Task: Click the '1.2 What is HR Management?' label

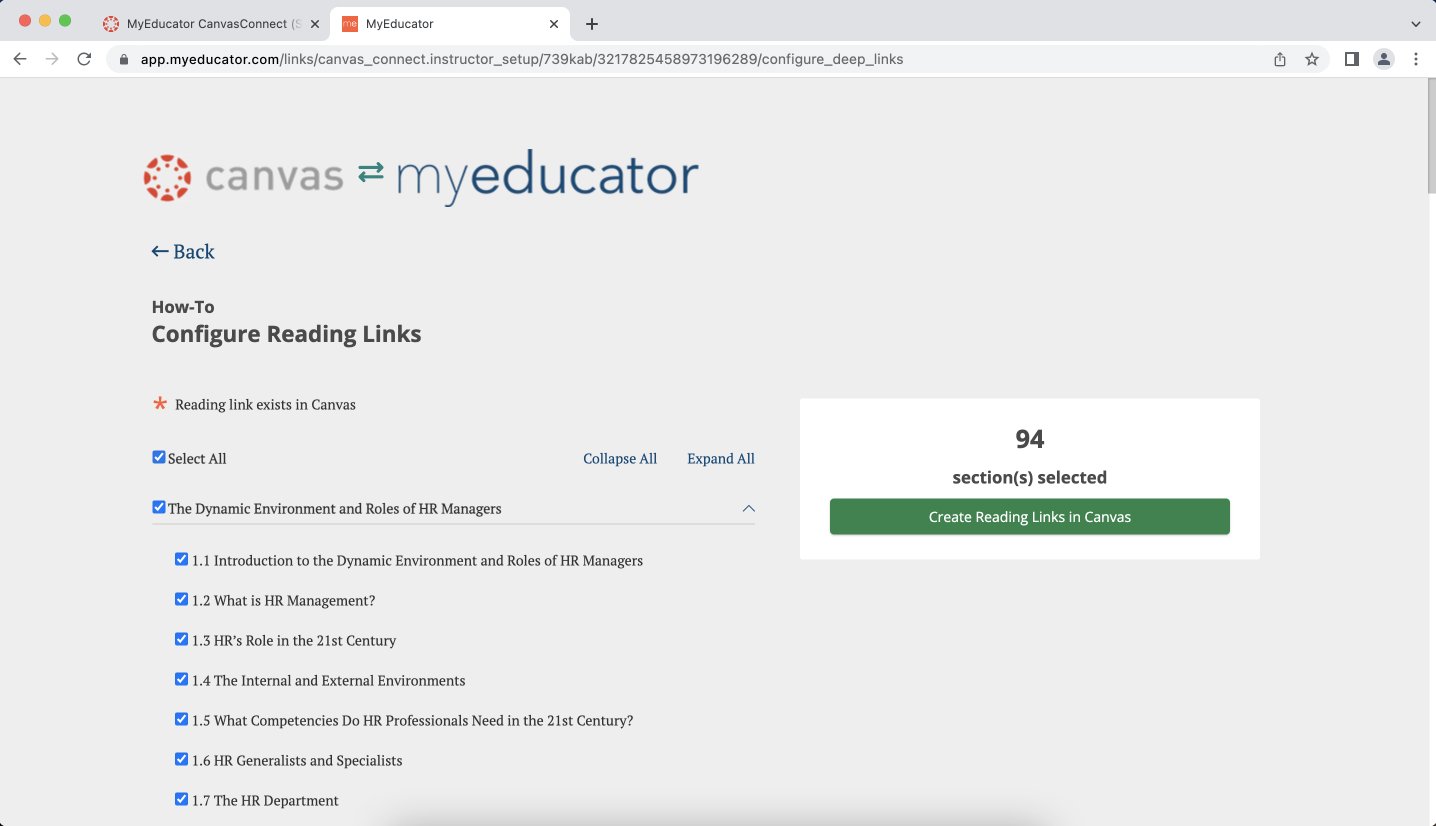Action: pyautogui.click(x=283, y=601)
